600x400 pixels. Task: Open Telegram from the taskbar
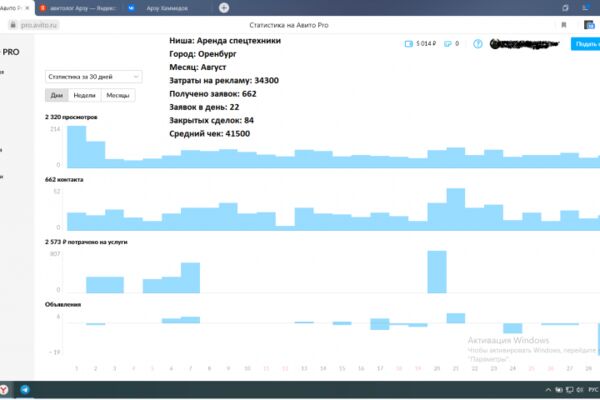[x=25, y=390]
